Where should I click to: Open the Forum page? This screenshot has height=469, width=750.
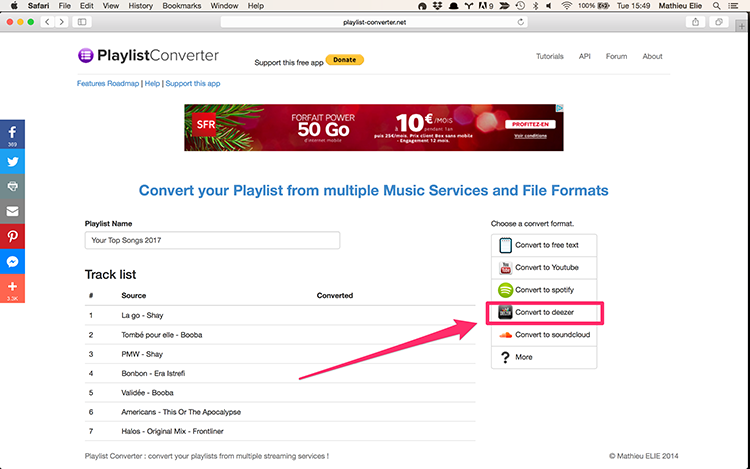pos(616,56)
